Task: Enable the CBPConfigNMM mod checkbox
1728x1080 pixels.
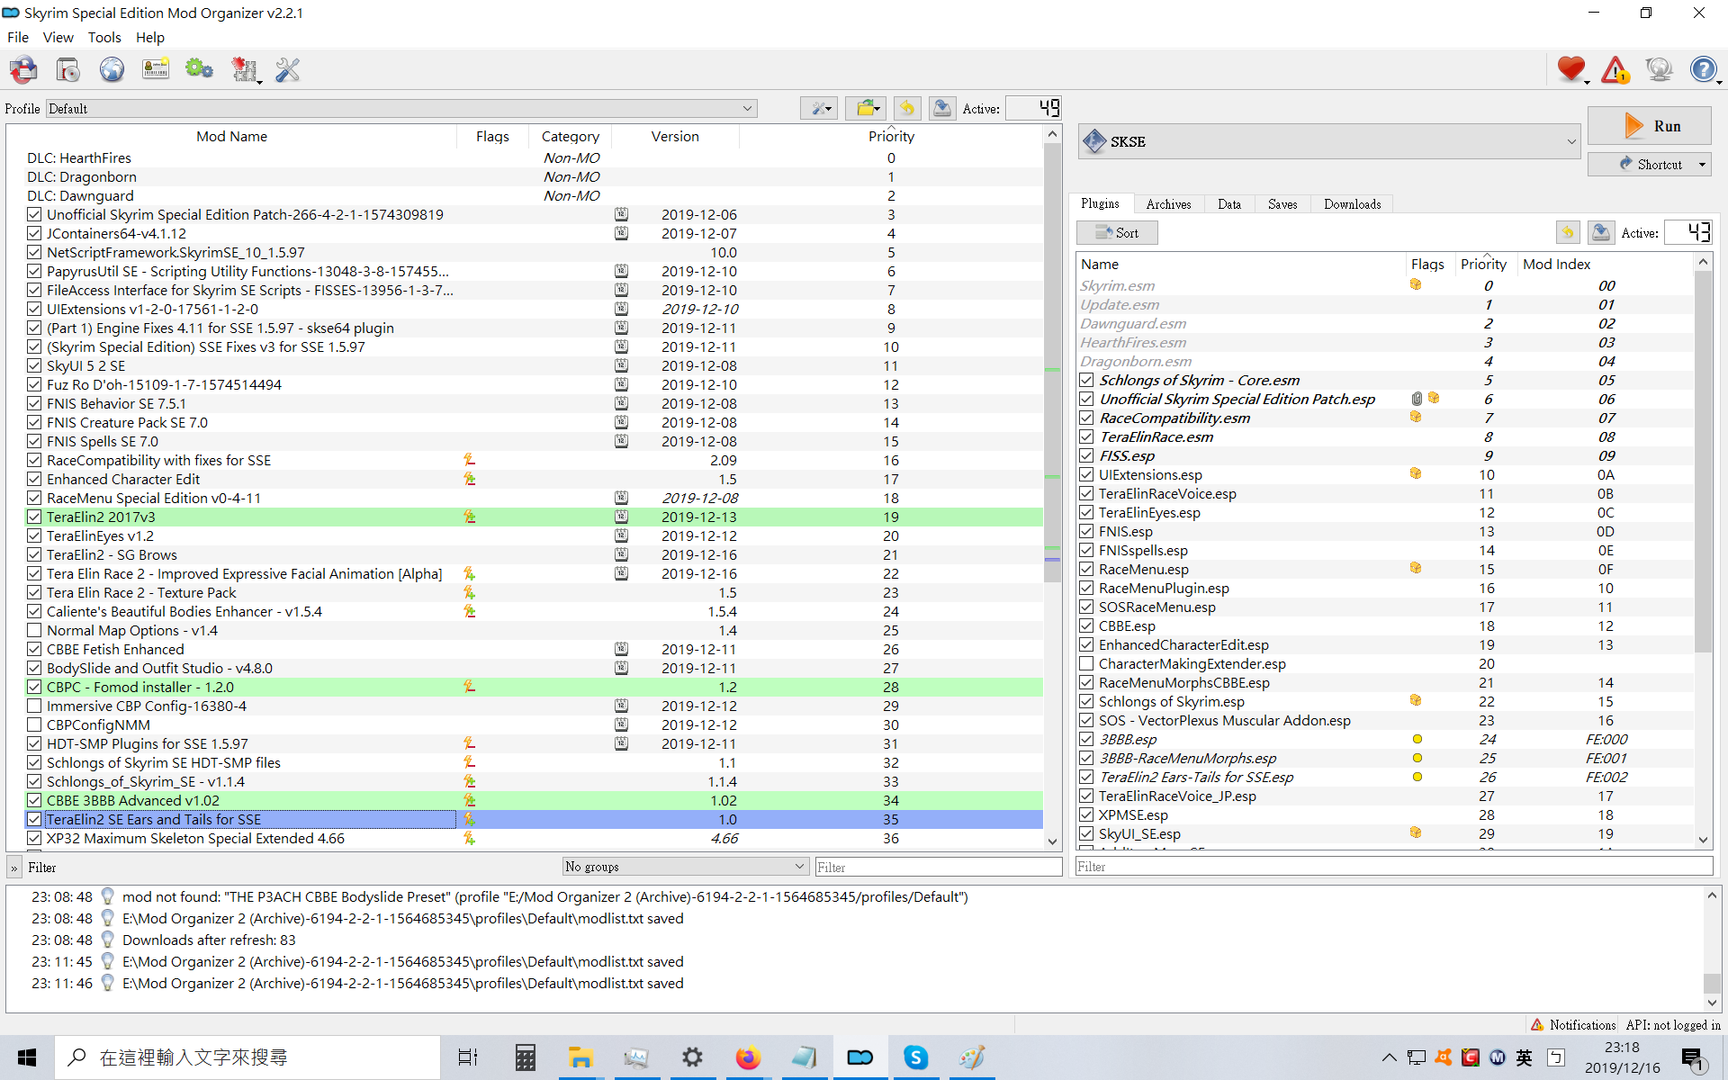Action: [x=34, y=725]
